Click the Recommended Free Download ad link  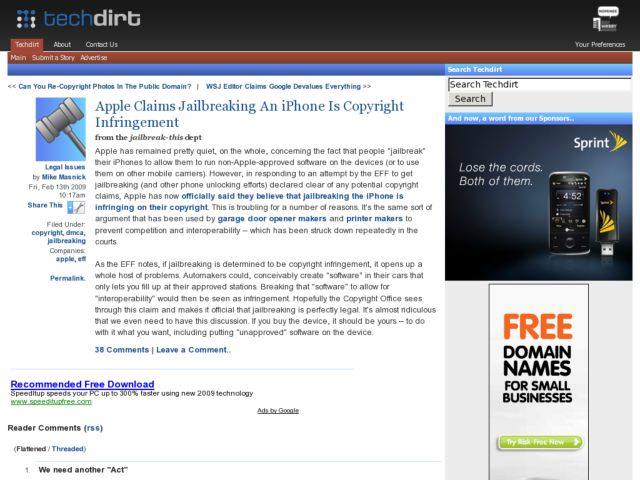(82, 384)
